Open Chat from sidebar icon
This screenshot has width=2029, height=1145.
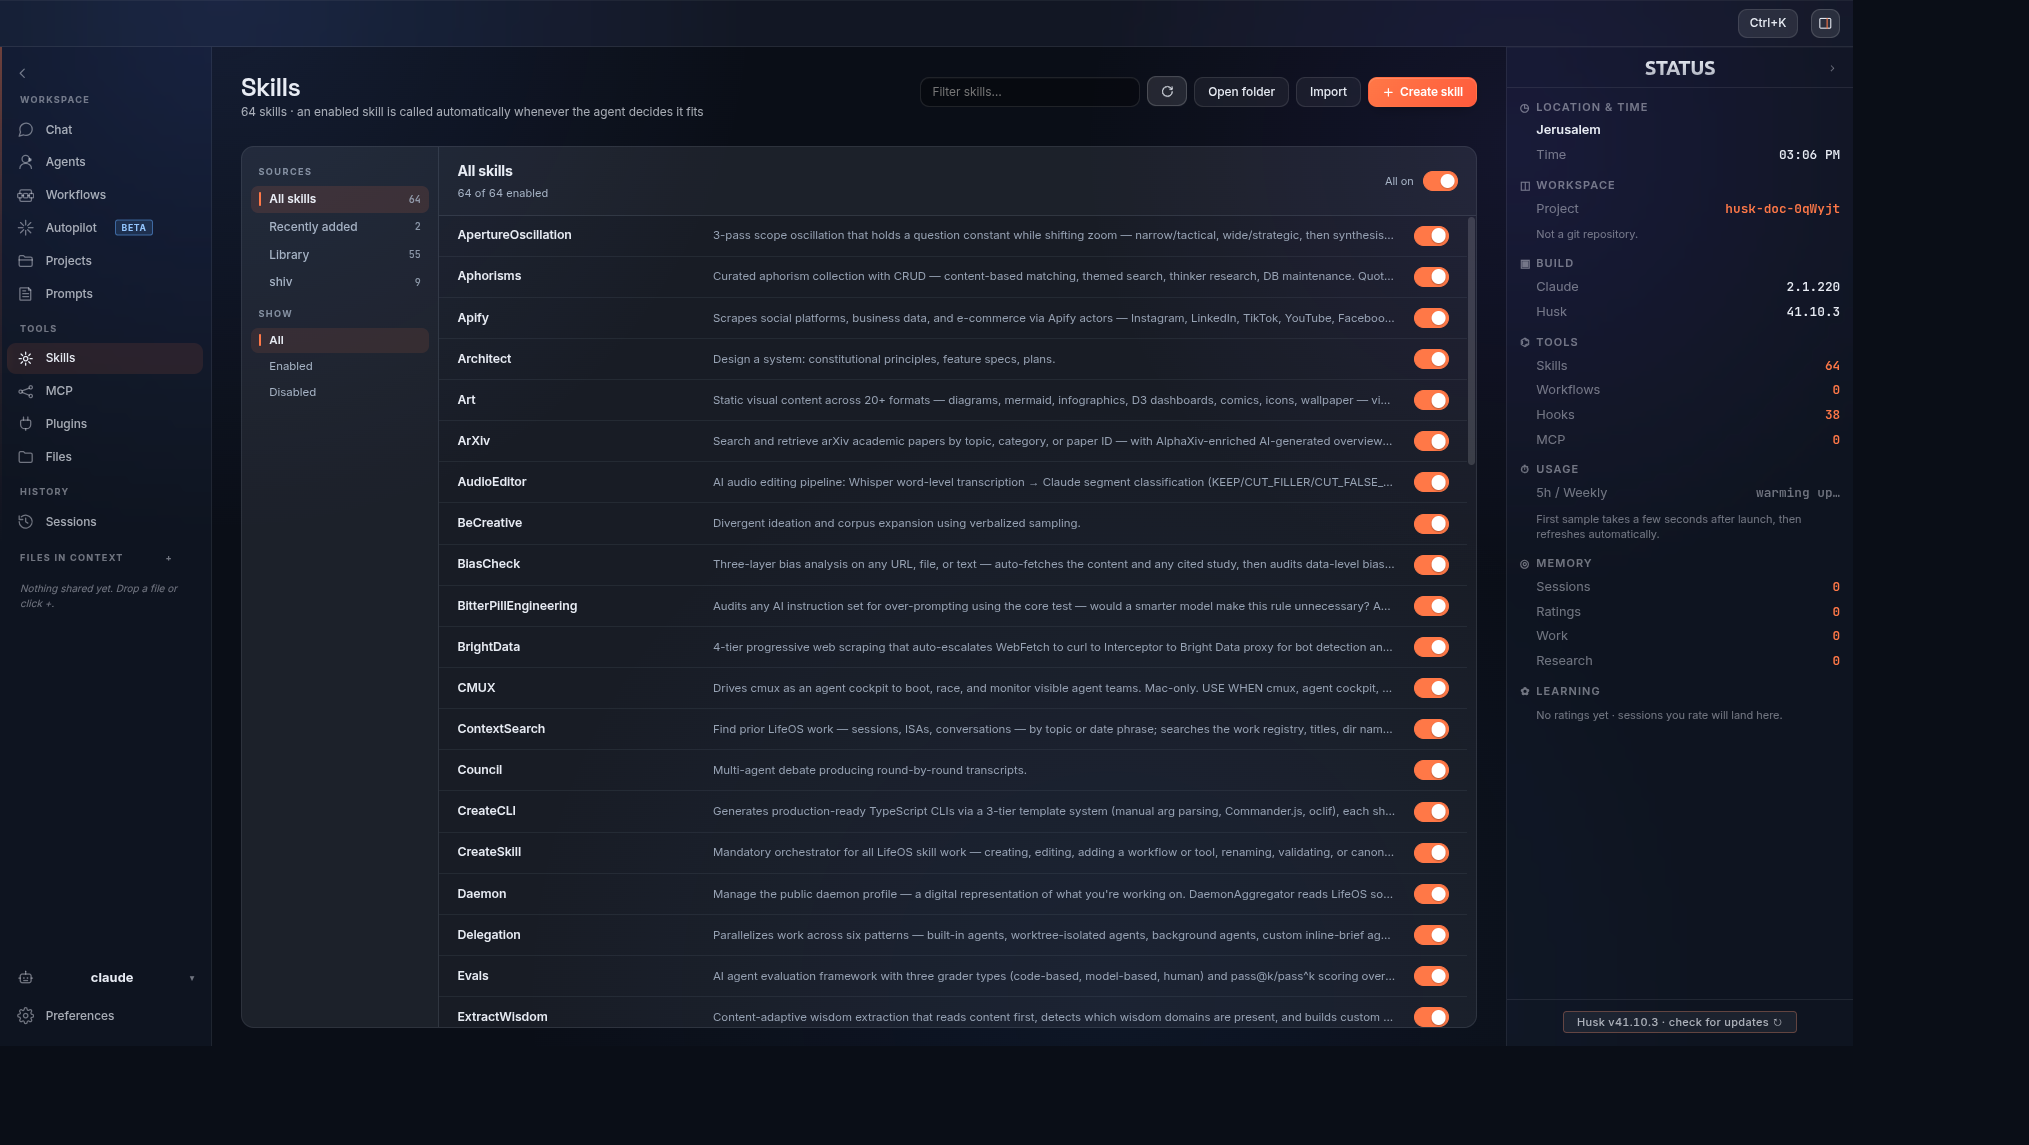26,130
